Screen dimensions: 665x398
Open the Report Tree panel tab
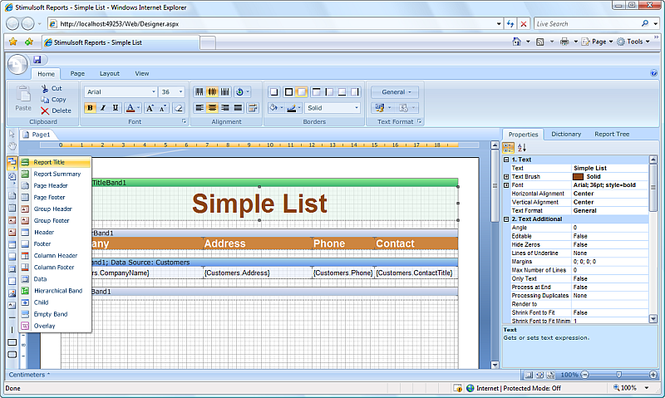(x=612, y=134)
